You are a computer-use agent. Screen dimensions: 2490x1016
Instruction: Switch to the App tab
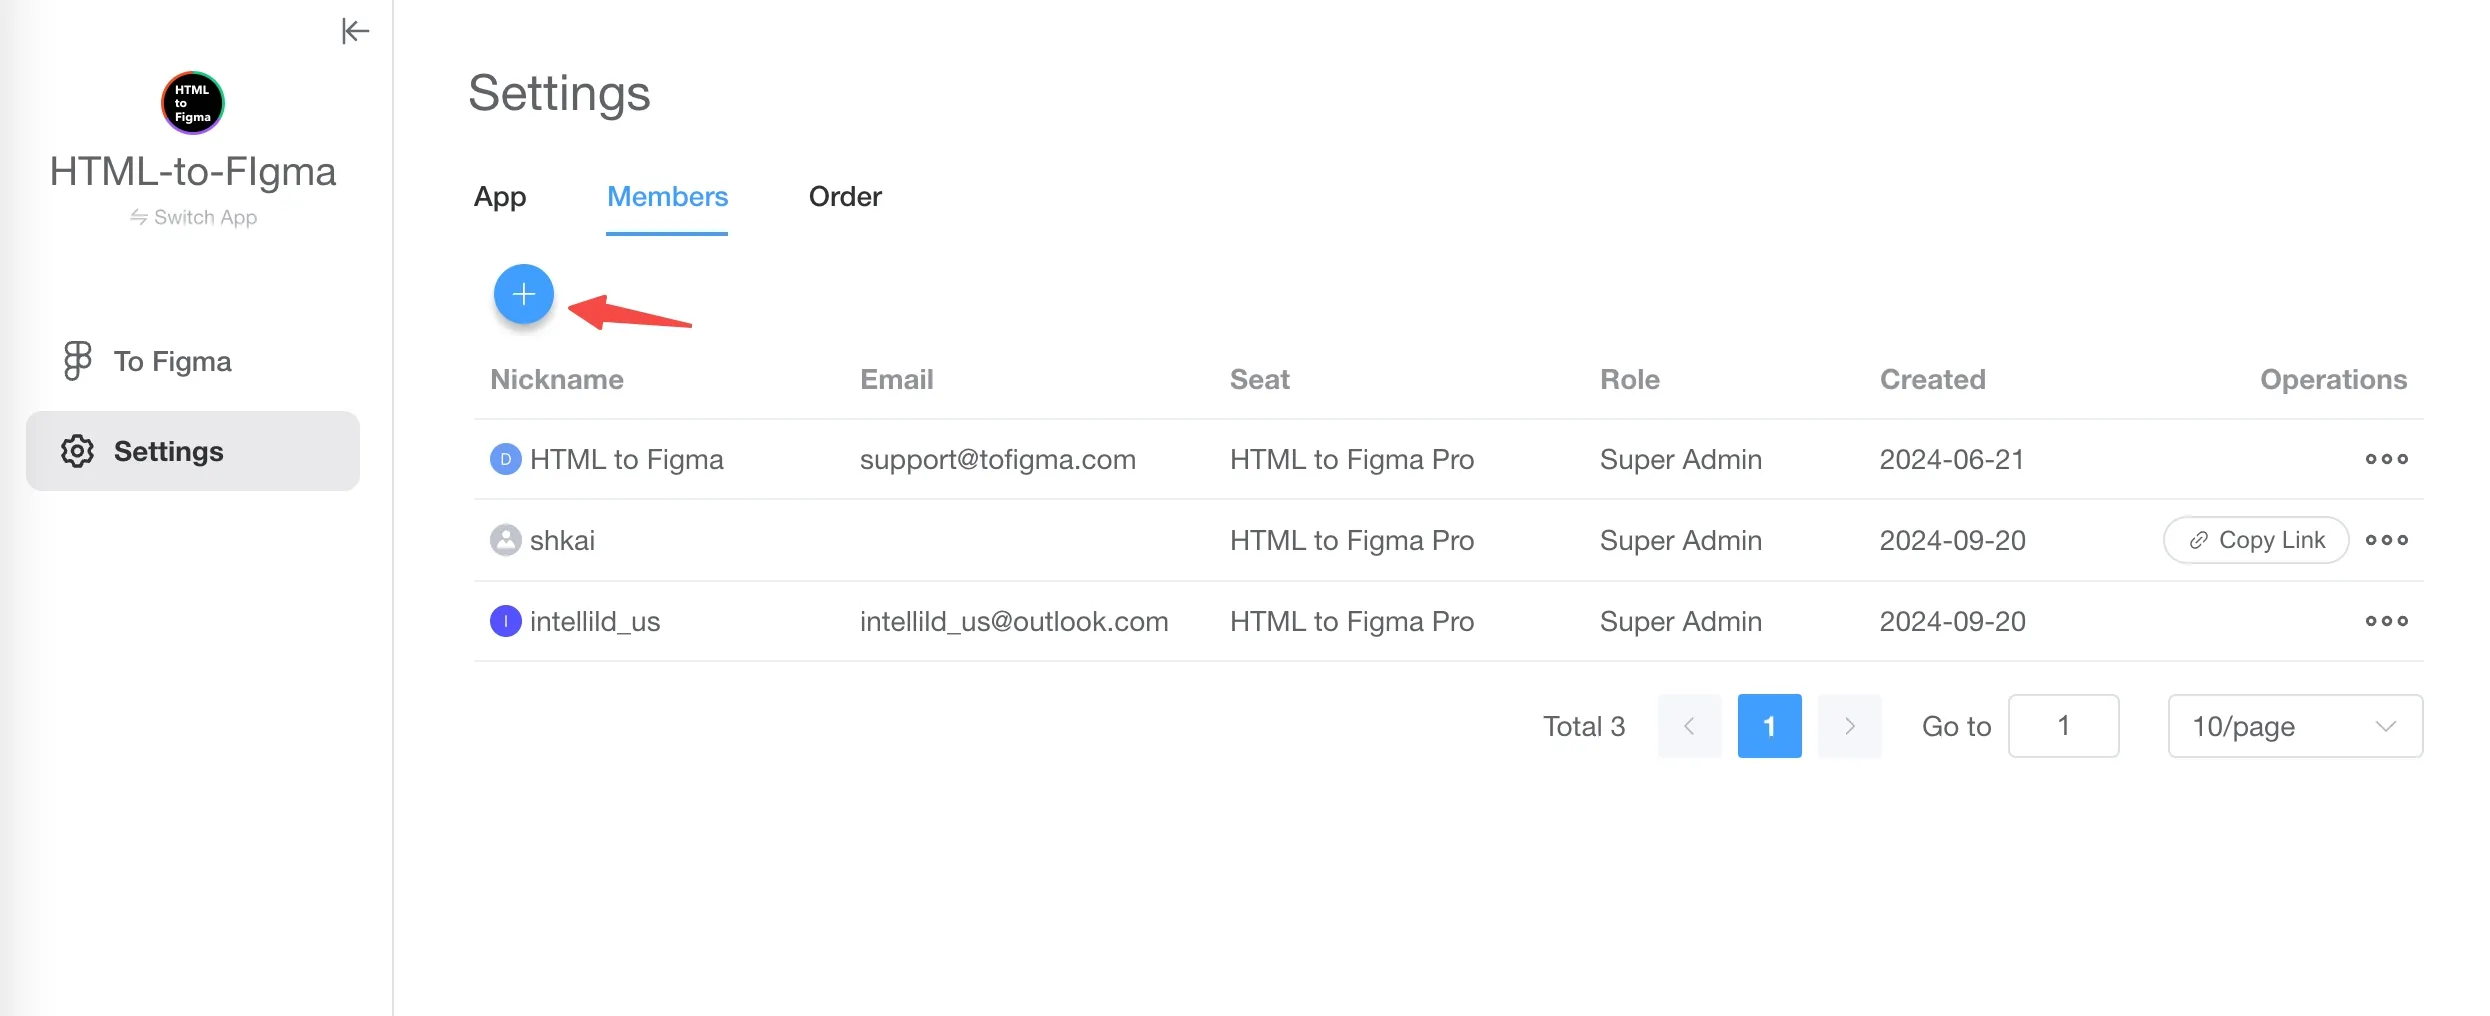click(x=500, y=197)
